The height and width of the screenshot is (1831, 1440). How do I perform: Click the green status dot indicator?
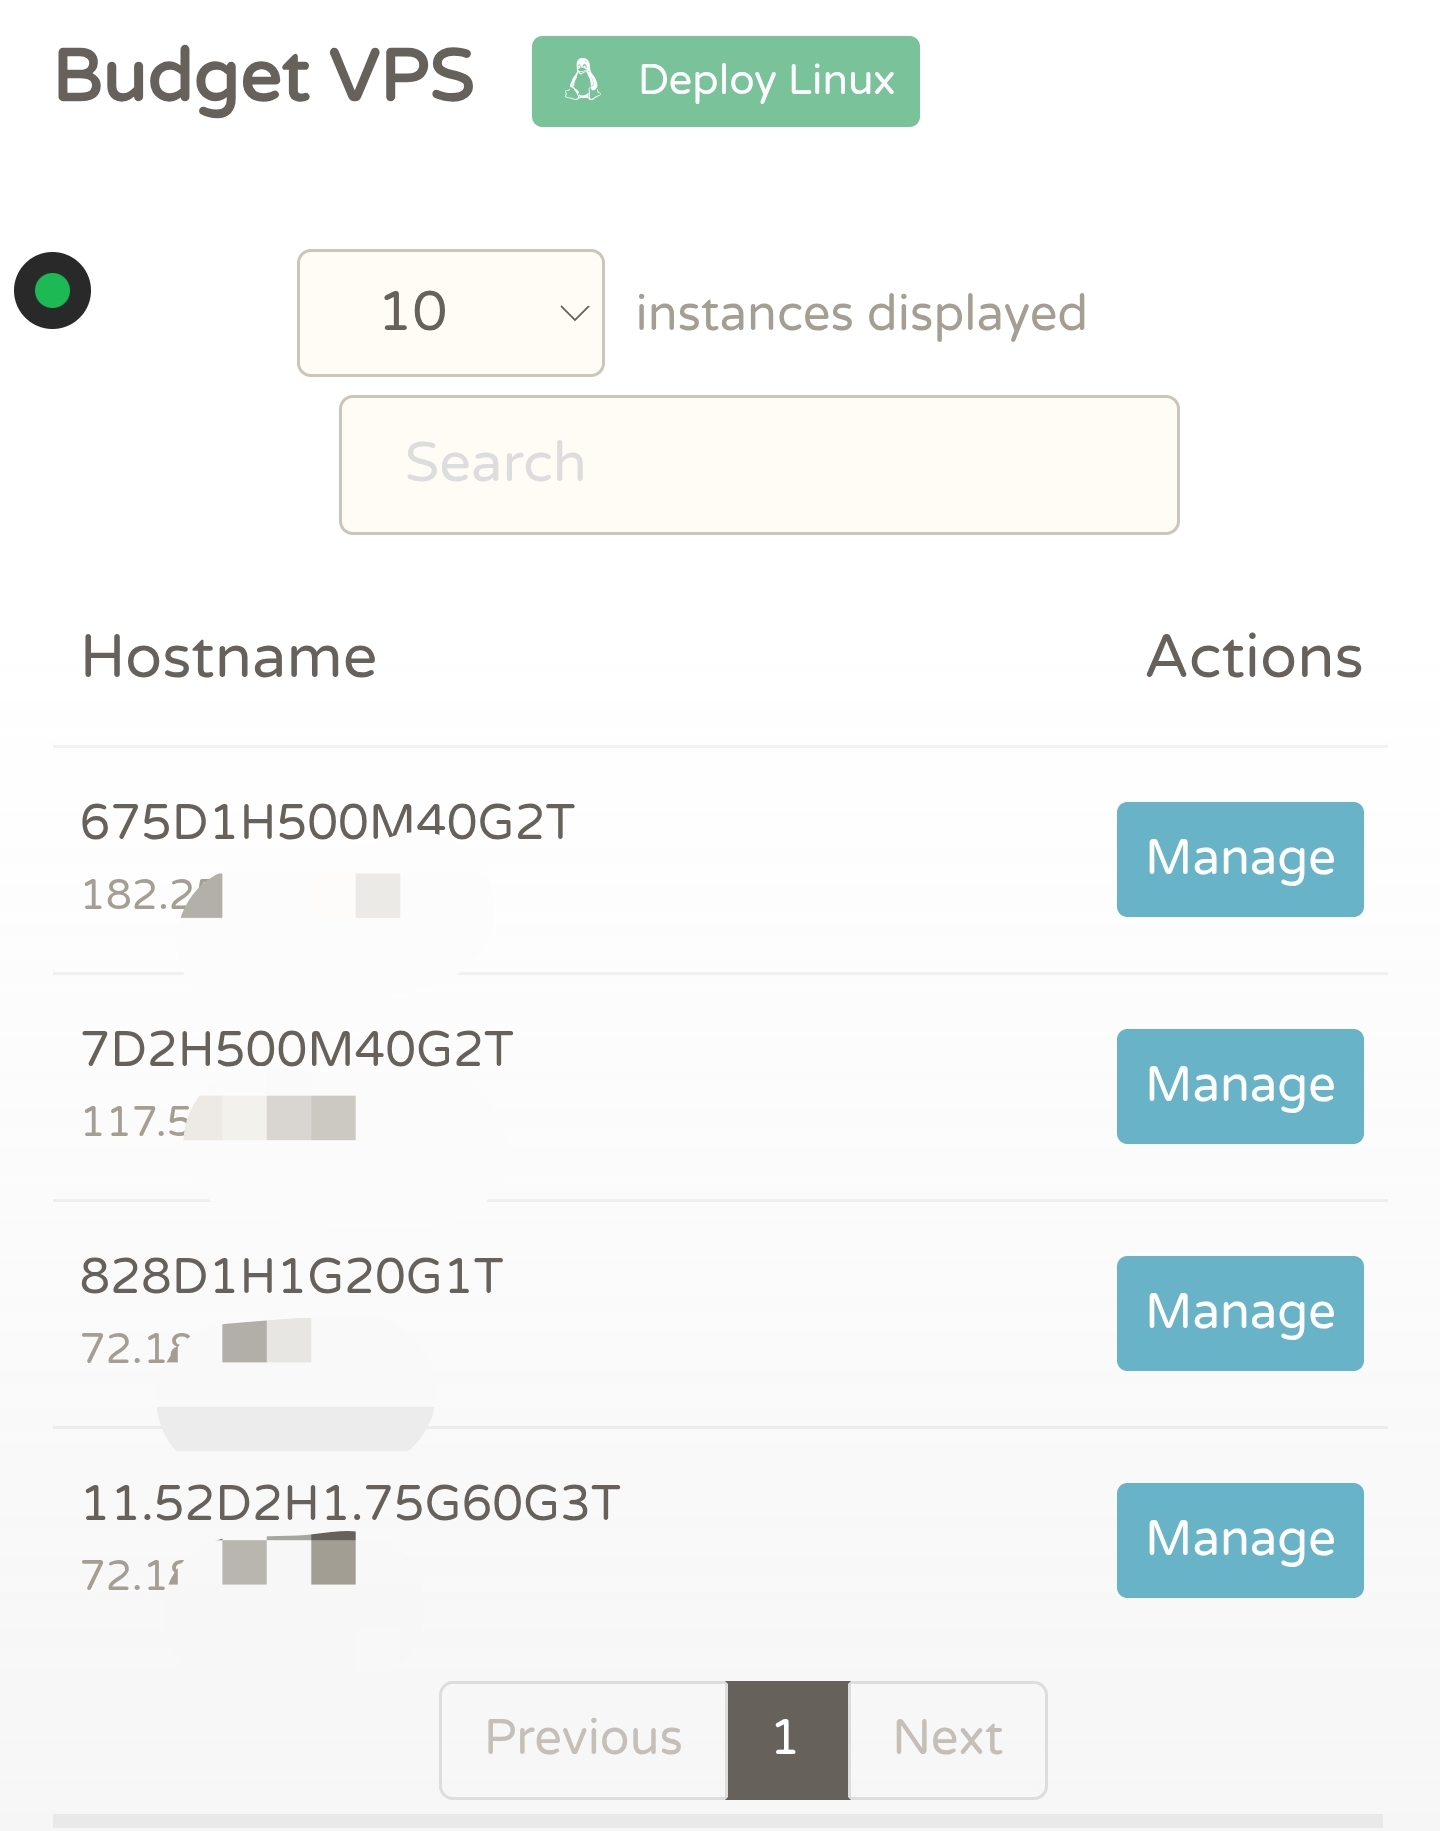52,291
